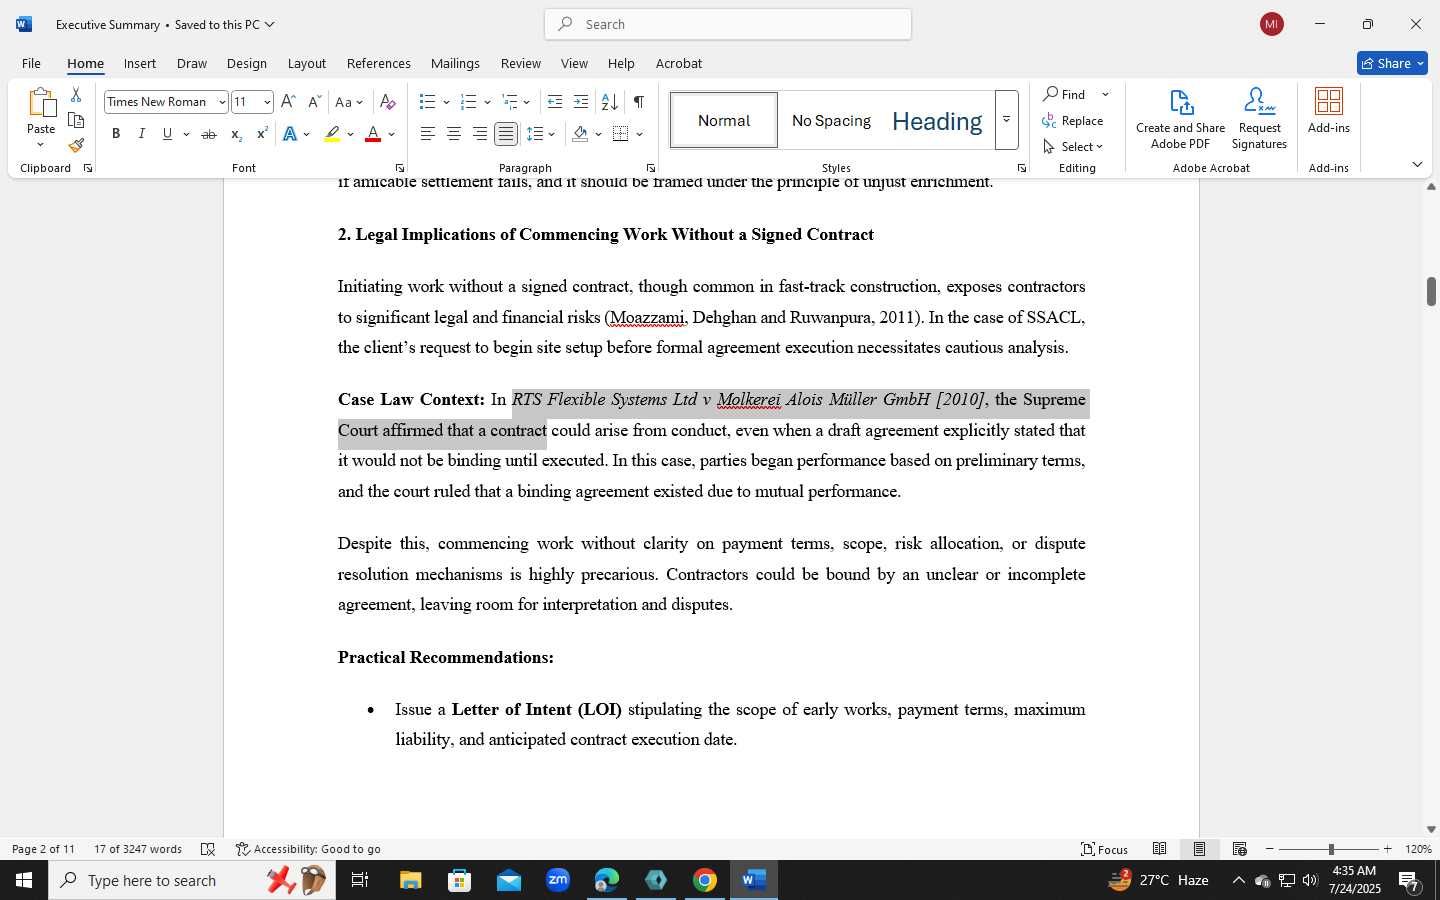Open the Select dropdown in Editing

pyautogui.click(x=1072, y=146)
